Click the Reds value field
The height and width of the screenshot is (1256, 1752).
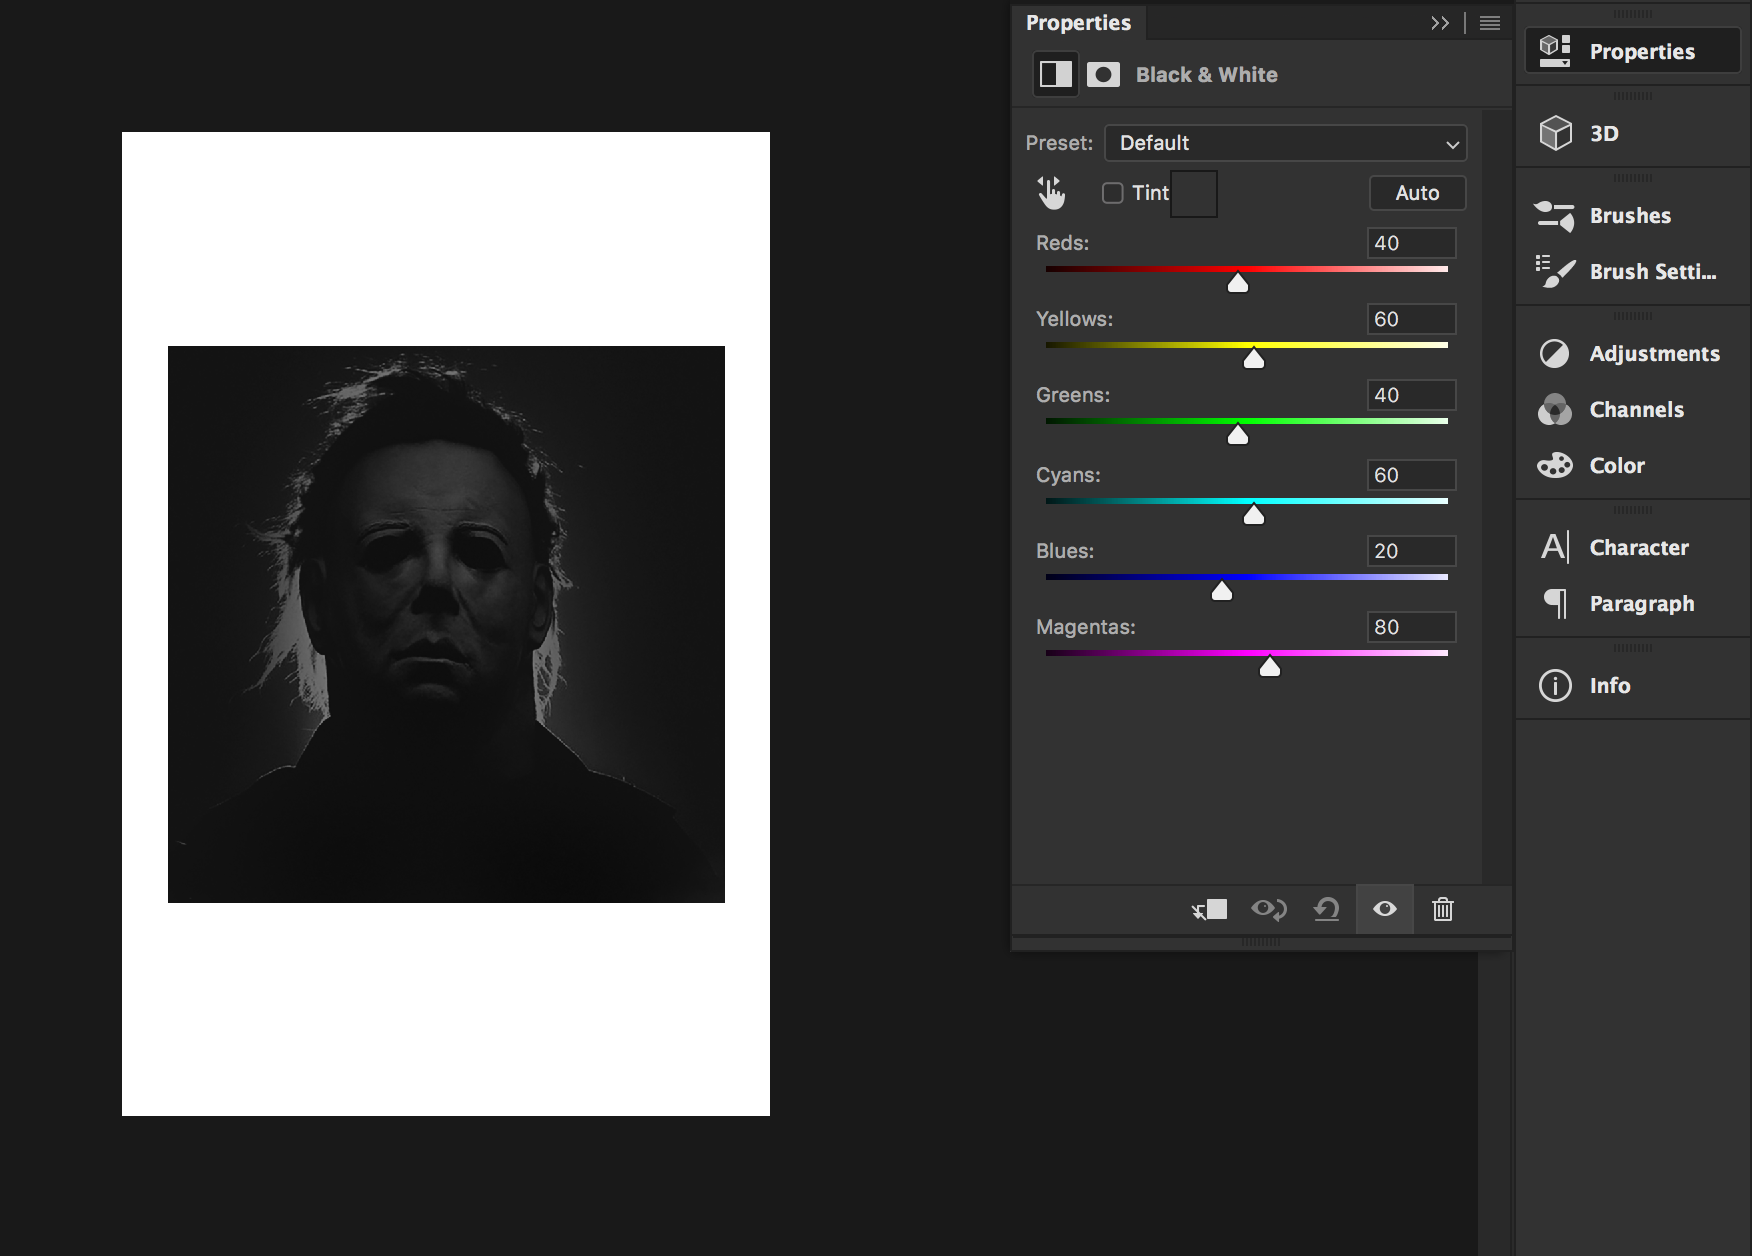1411,243
